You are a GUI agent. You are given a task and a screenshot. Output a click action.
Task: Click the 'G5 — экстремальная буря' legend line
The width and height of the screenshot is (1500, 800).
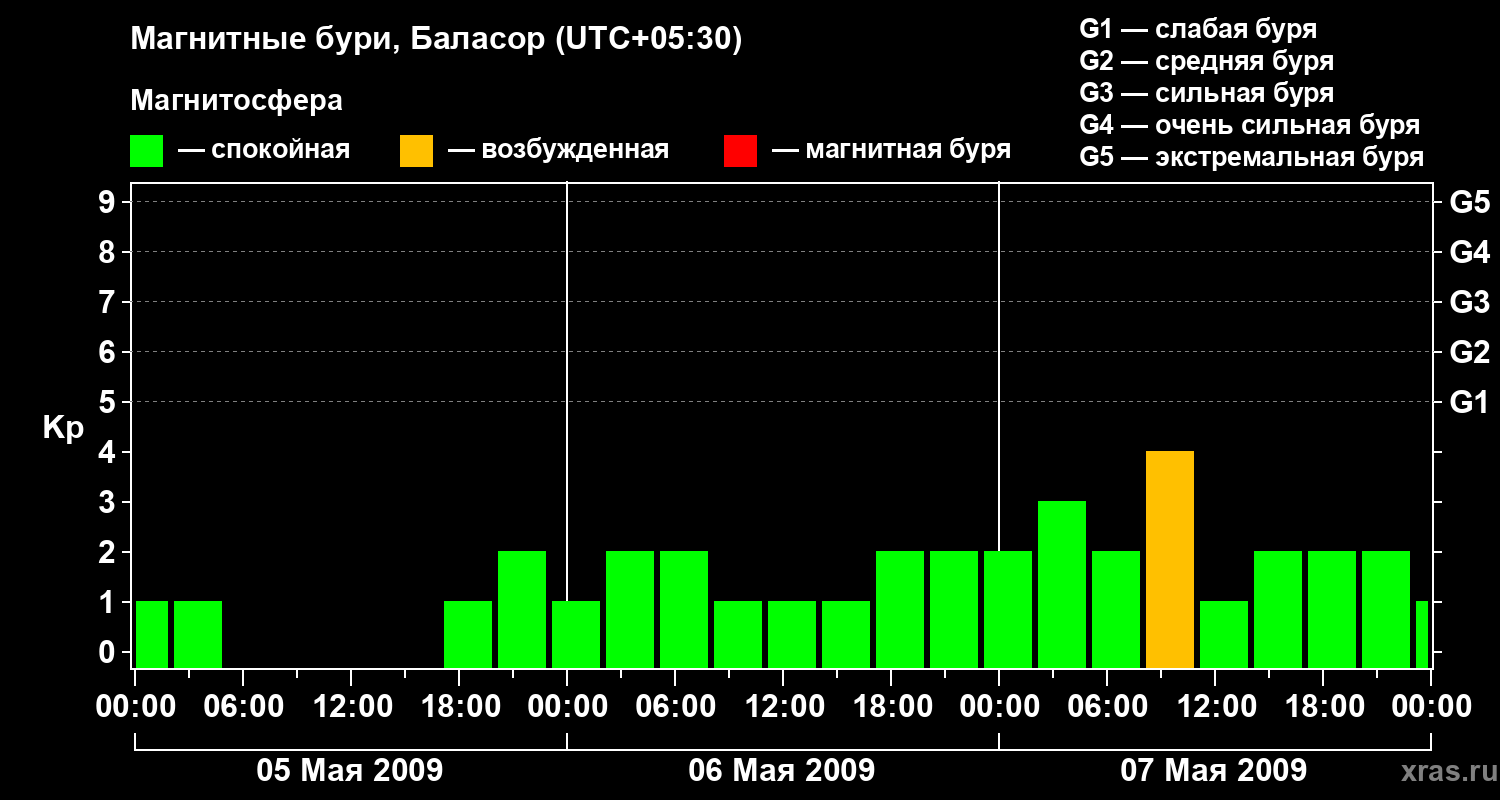[1251, 157]
